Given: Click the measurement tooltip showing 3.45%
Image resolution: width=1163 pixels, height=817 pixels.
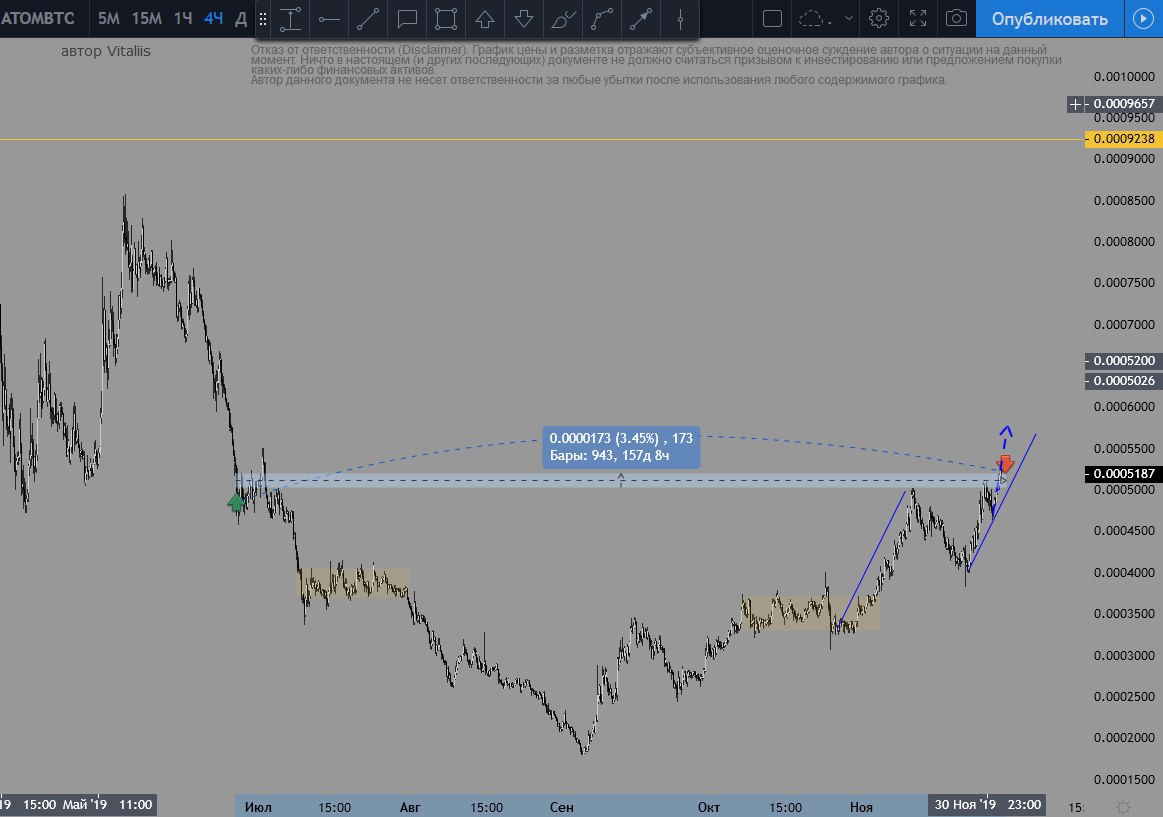Looking at the screenshot, I should pos(621,447).
